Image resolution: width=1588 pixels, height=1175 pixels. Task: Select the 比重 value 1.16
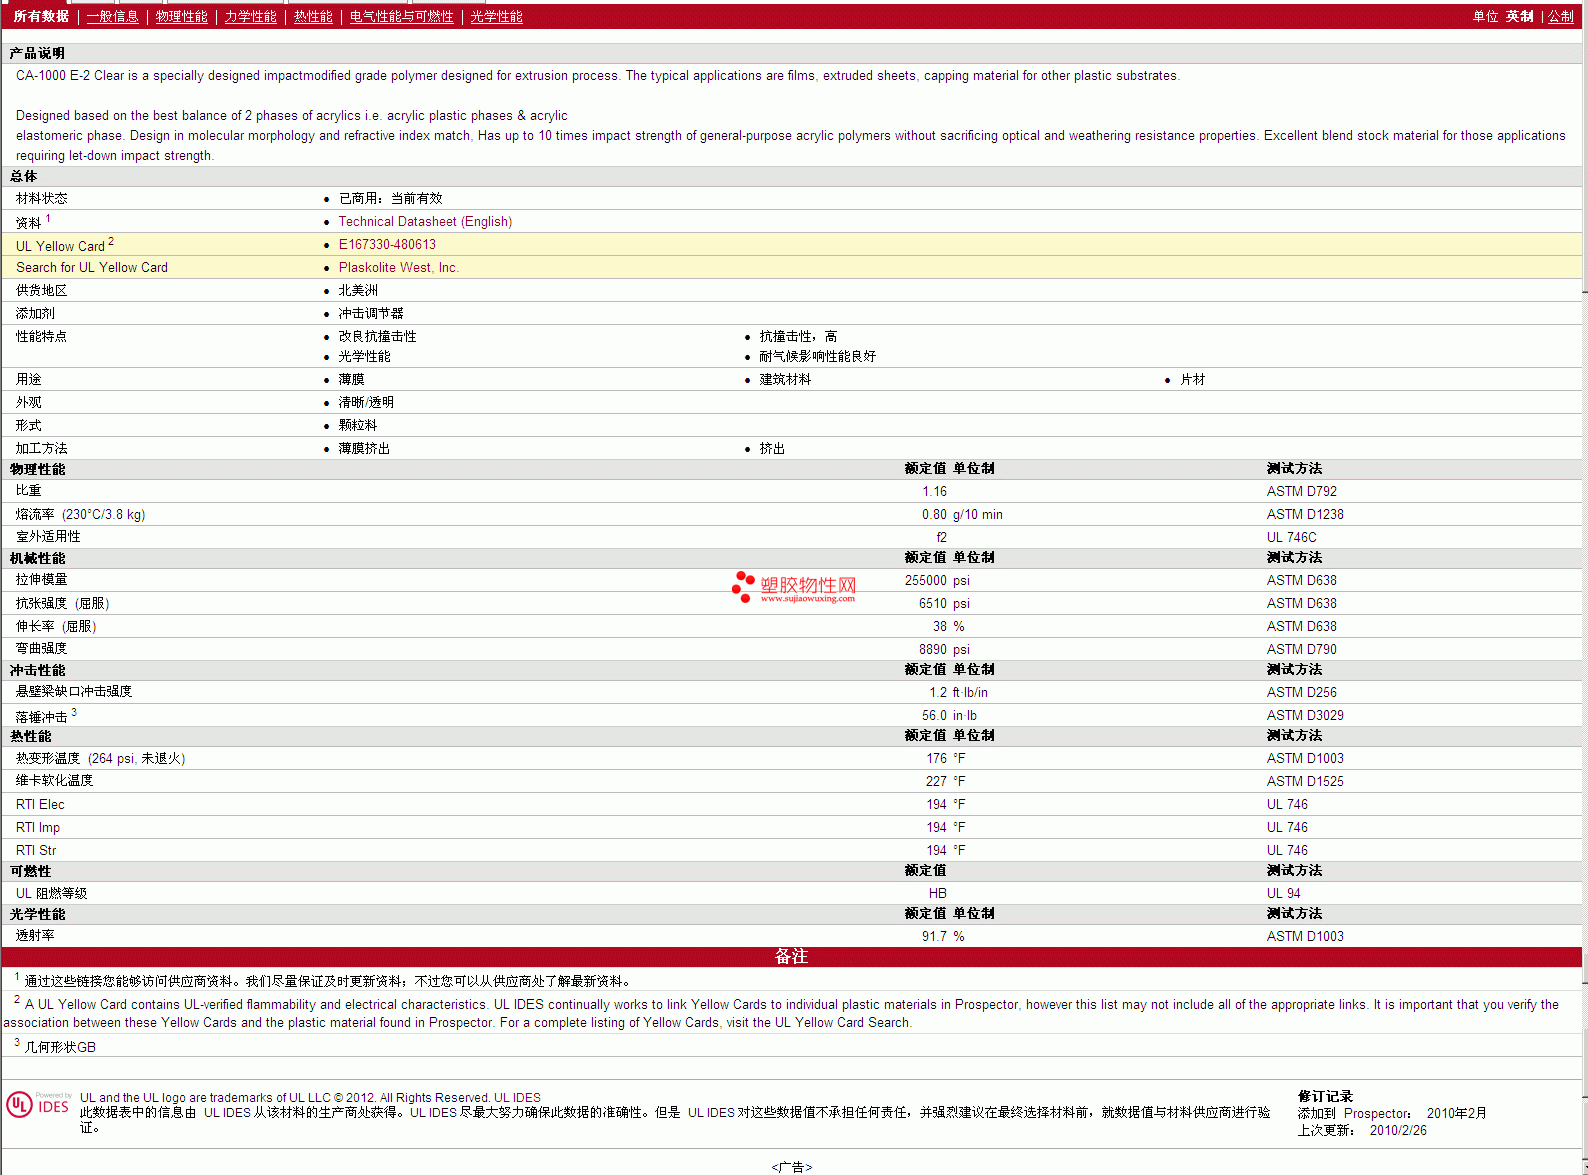coord(934,492)
